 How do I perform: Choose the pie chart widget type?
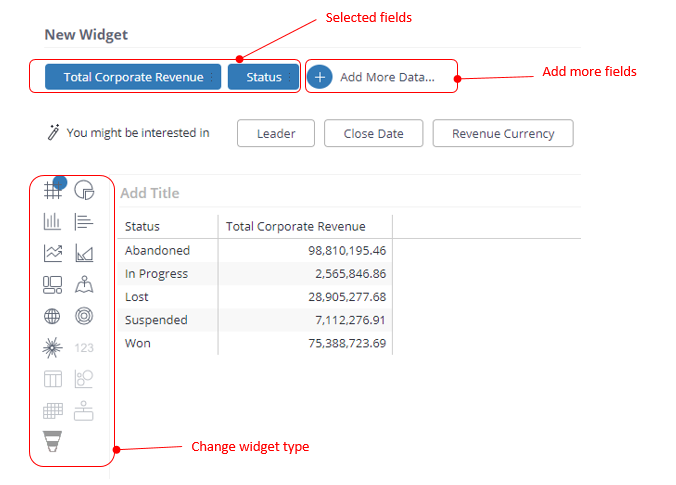coord(84,190)
